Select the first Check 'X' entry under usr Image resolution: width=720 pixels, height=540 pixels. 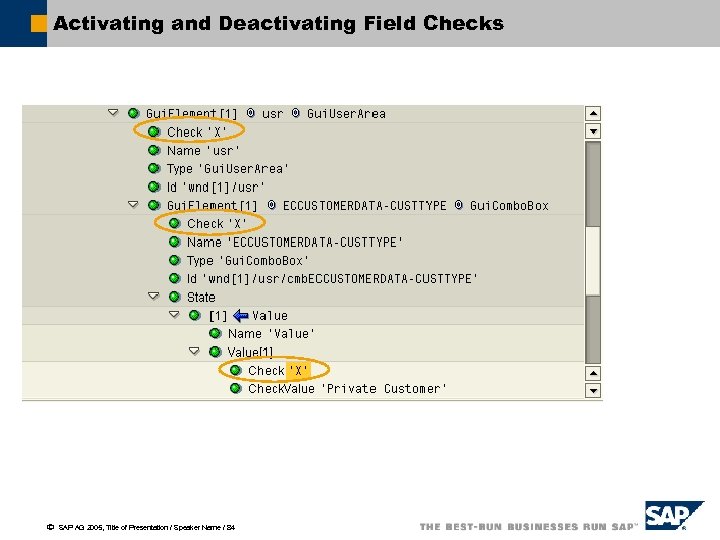197,132
